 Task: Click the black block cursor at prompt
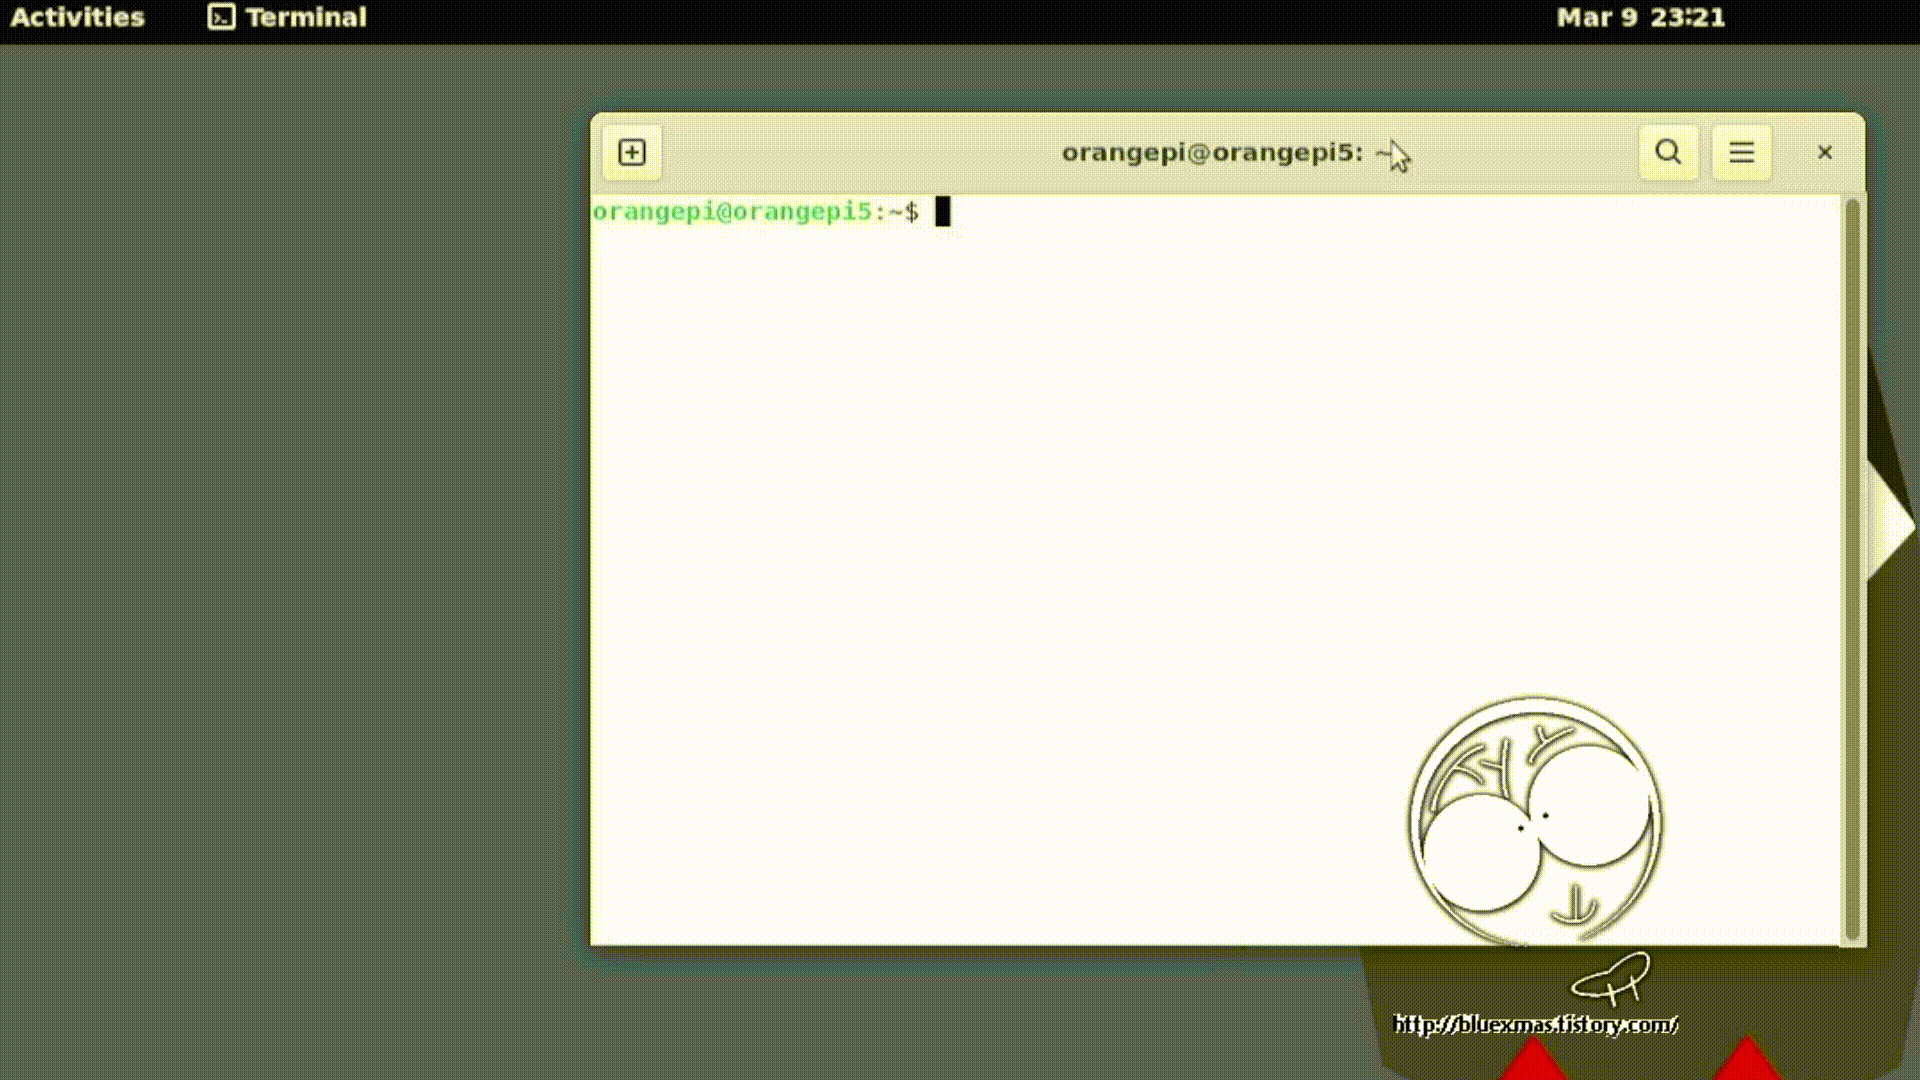tap(942, 212)
